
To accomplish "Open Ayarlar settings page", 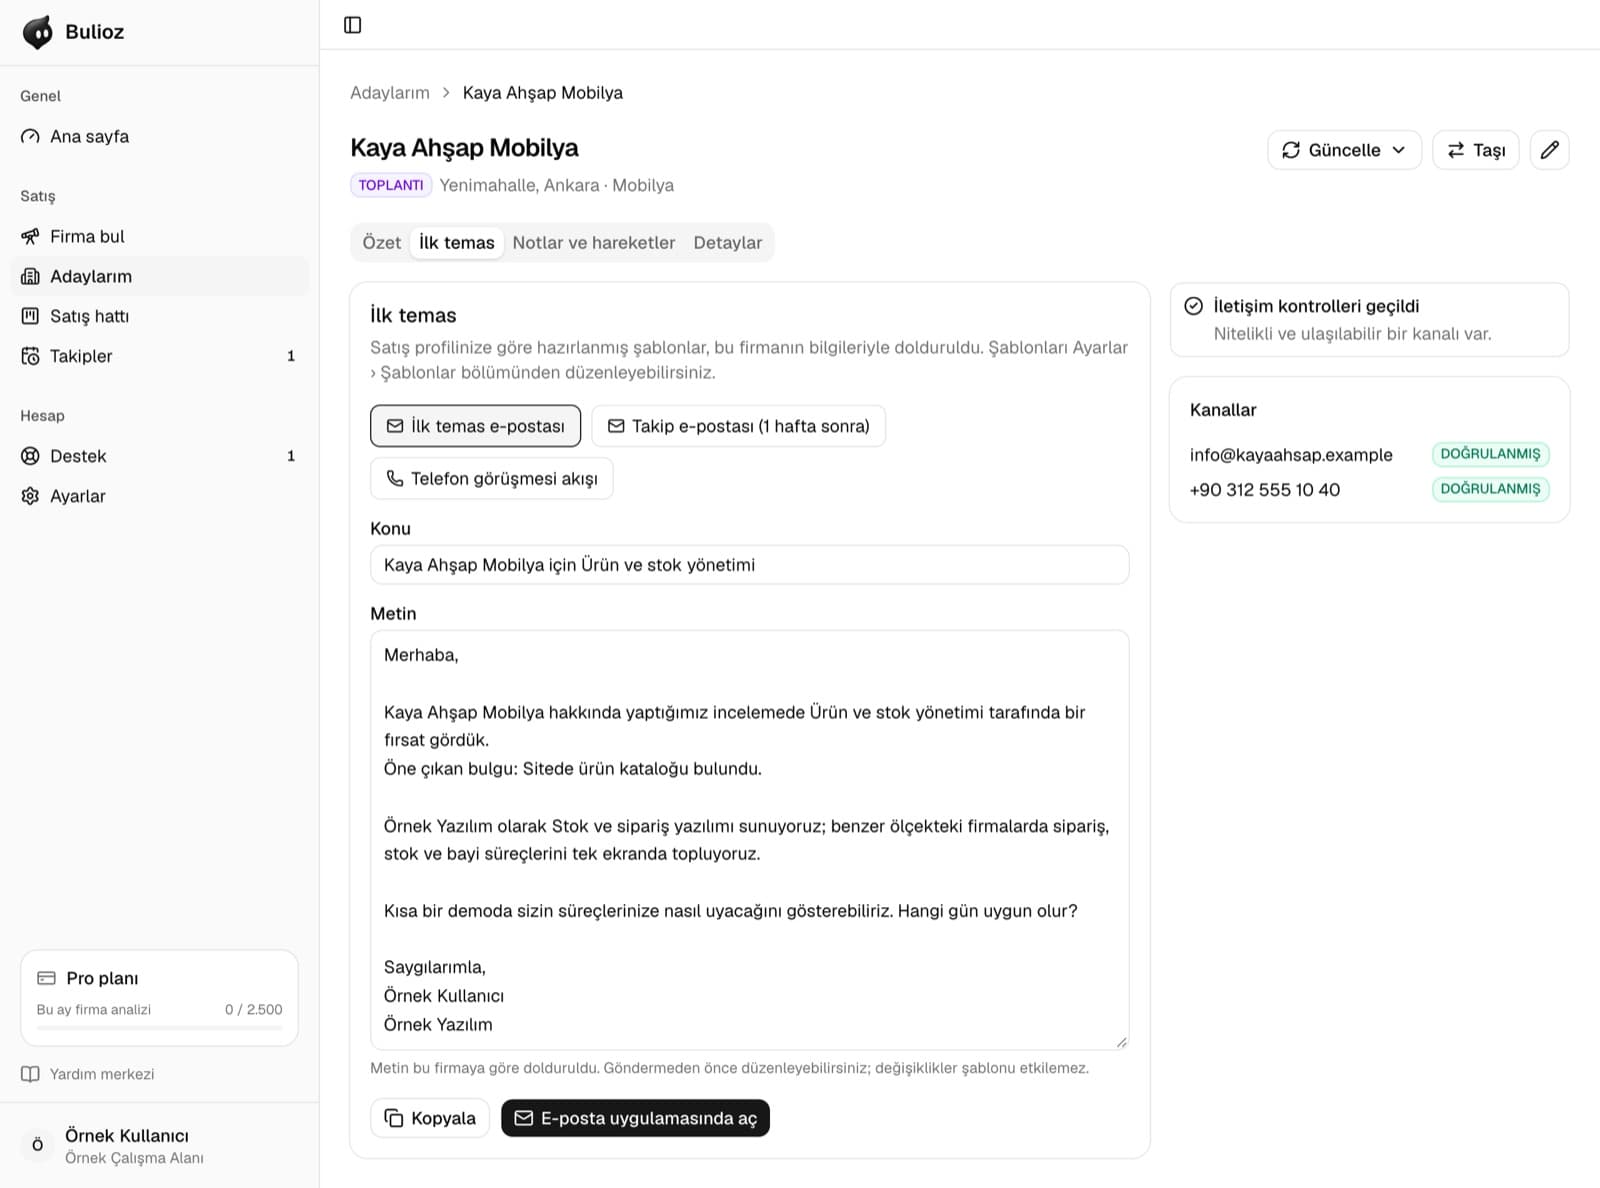I will (160, 496).
